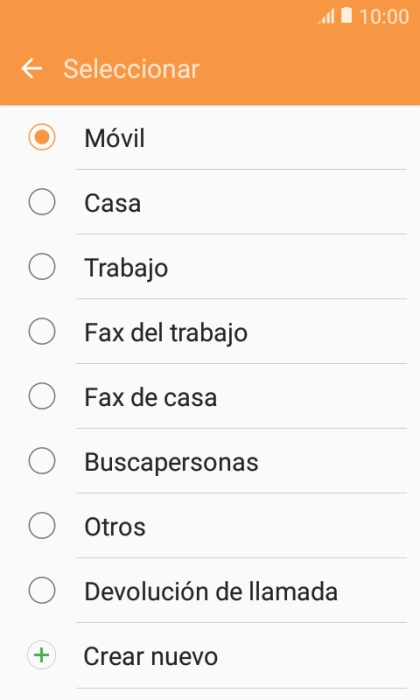Tap the Crear nuevo label

point(151,656)
